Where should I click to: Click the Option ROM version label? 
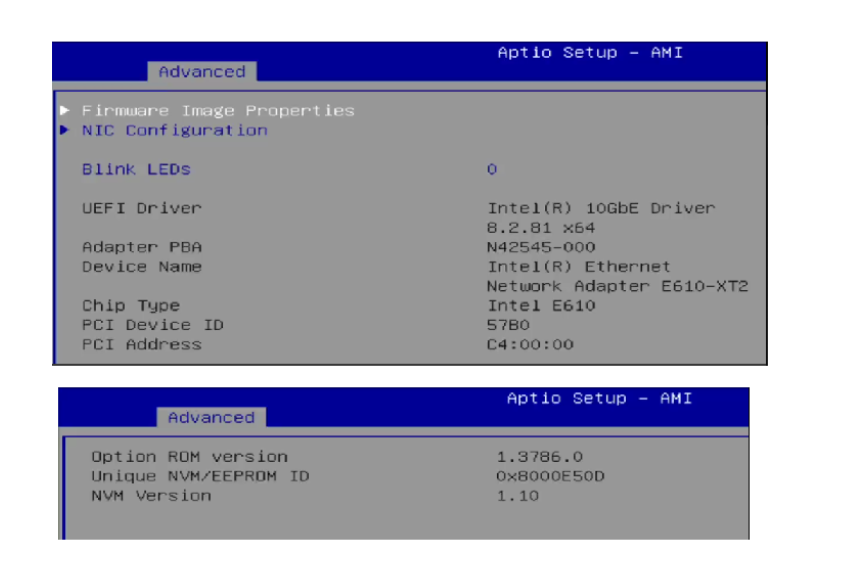[190, 457]
